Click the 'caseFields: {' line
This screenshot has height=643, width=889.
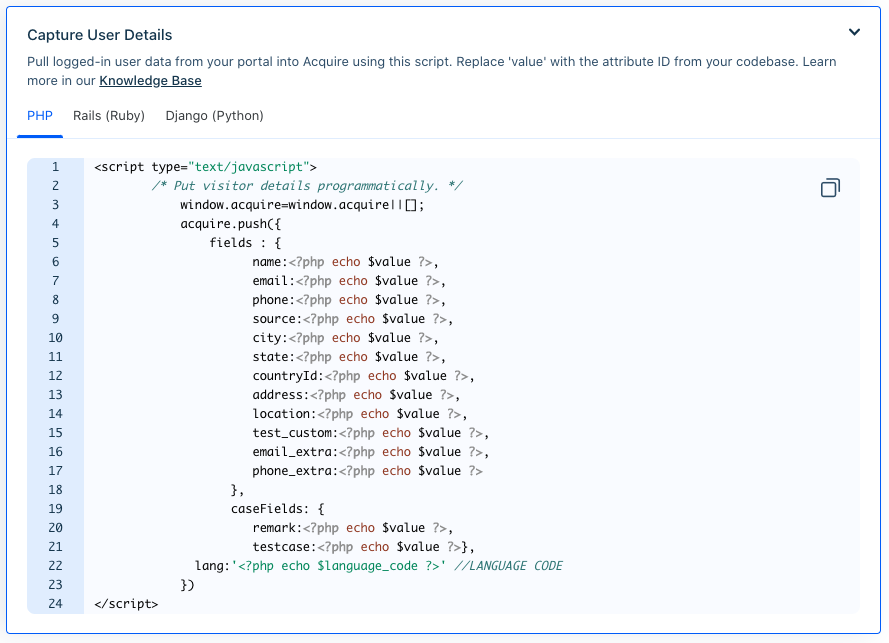click(x=277, y=509)
